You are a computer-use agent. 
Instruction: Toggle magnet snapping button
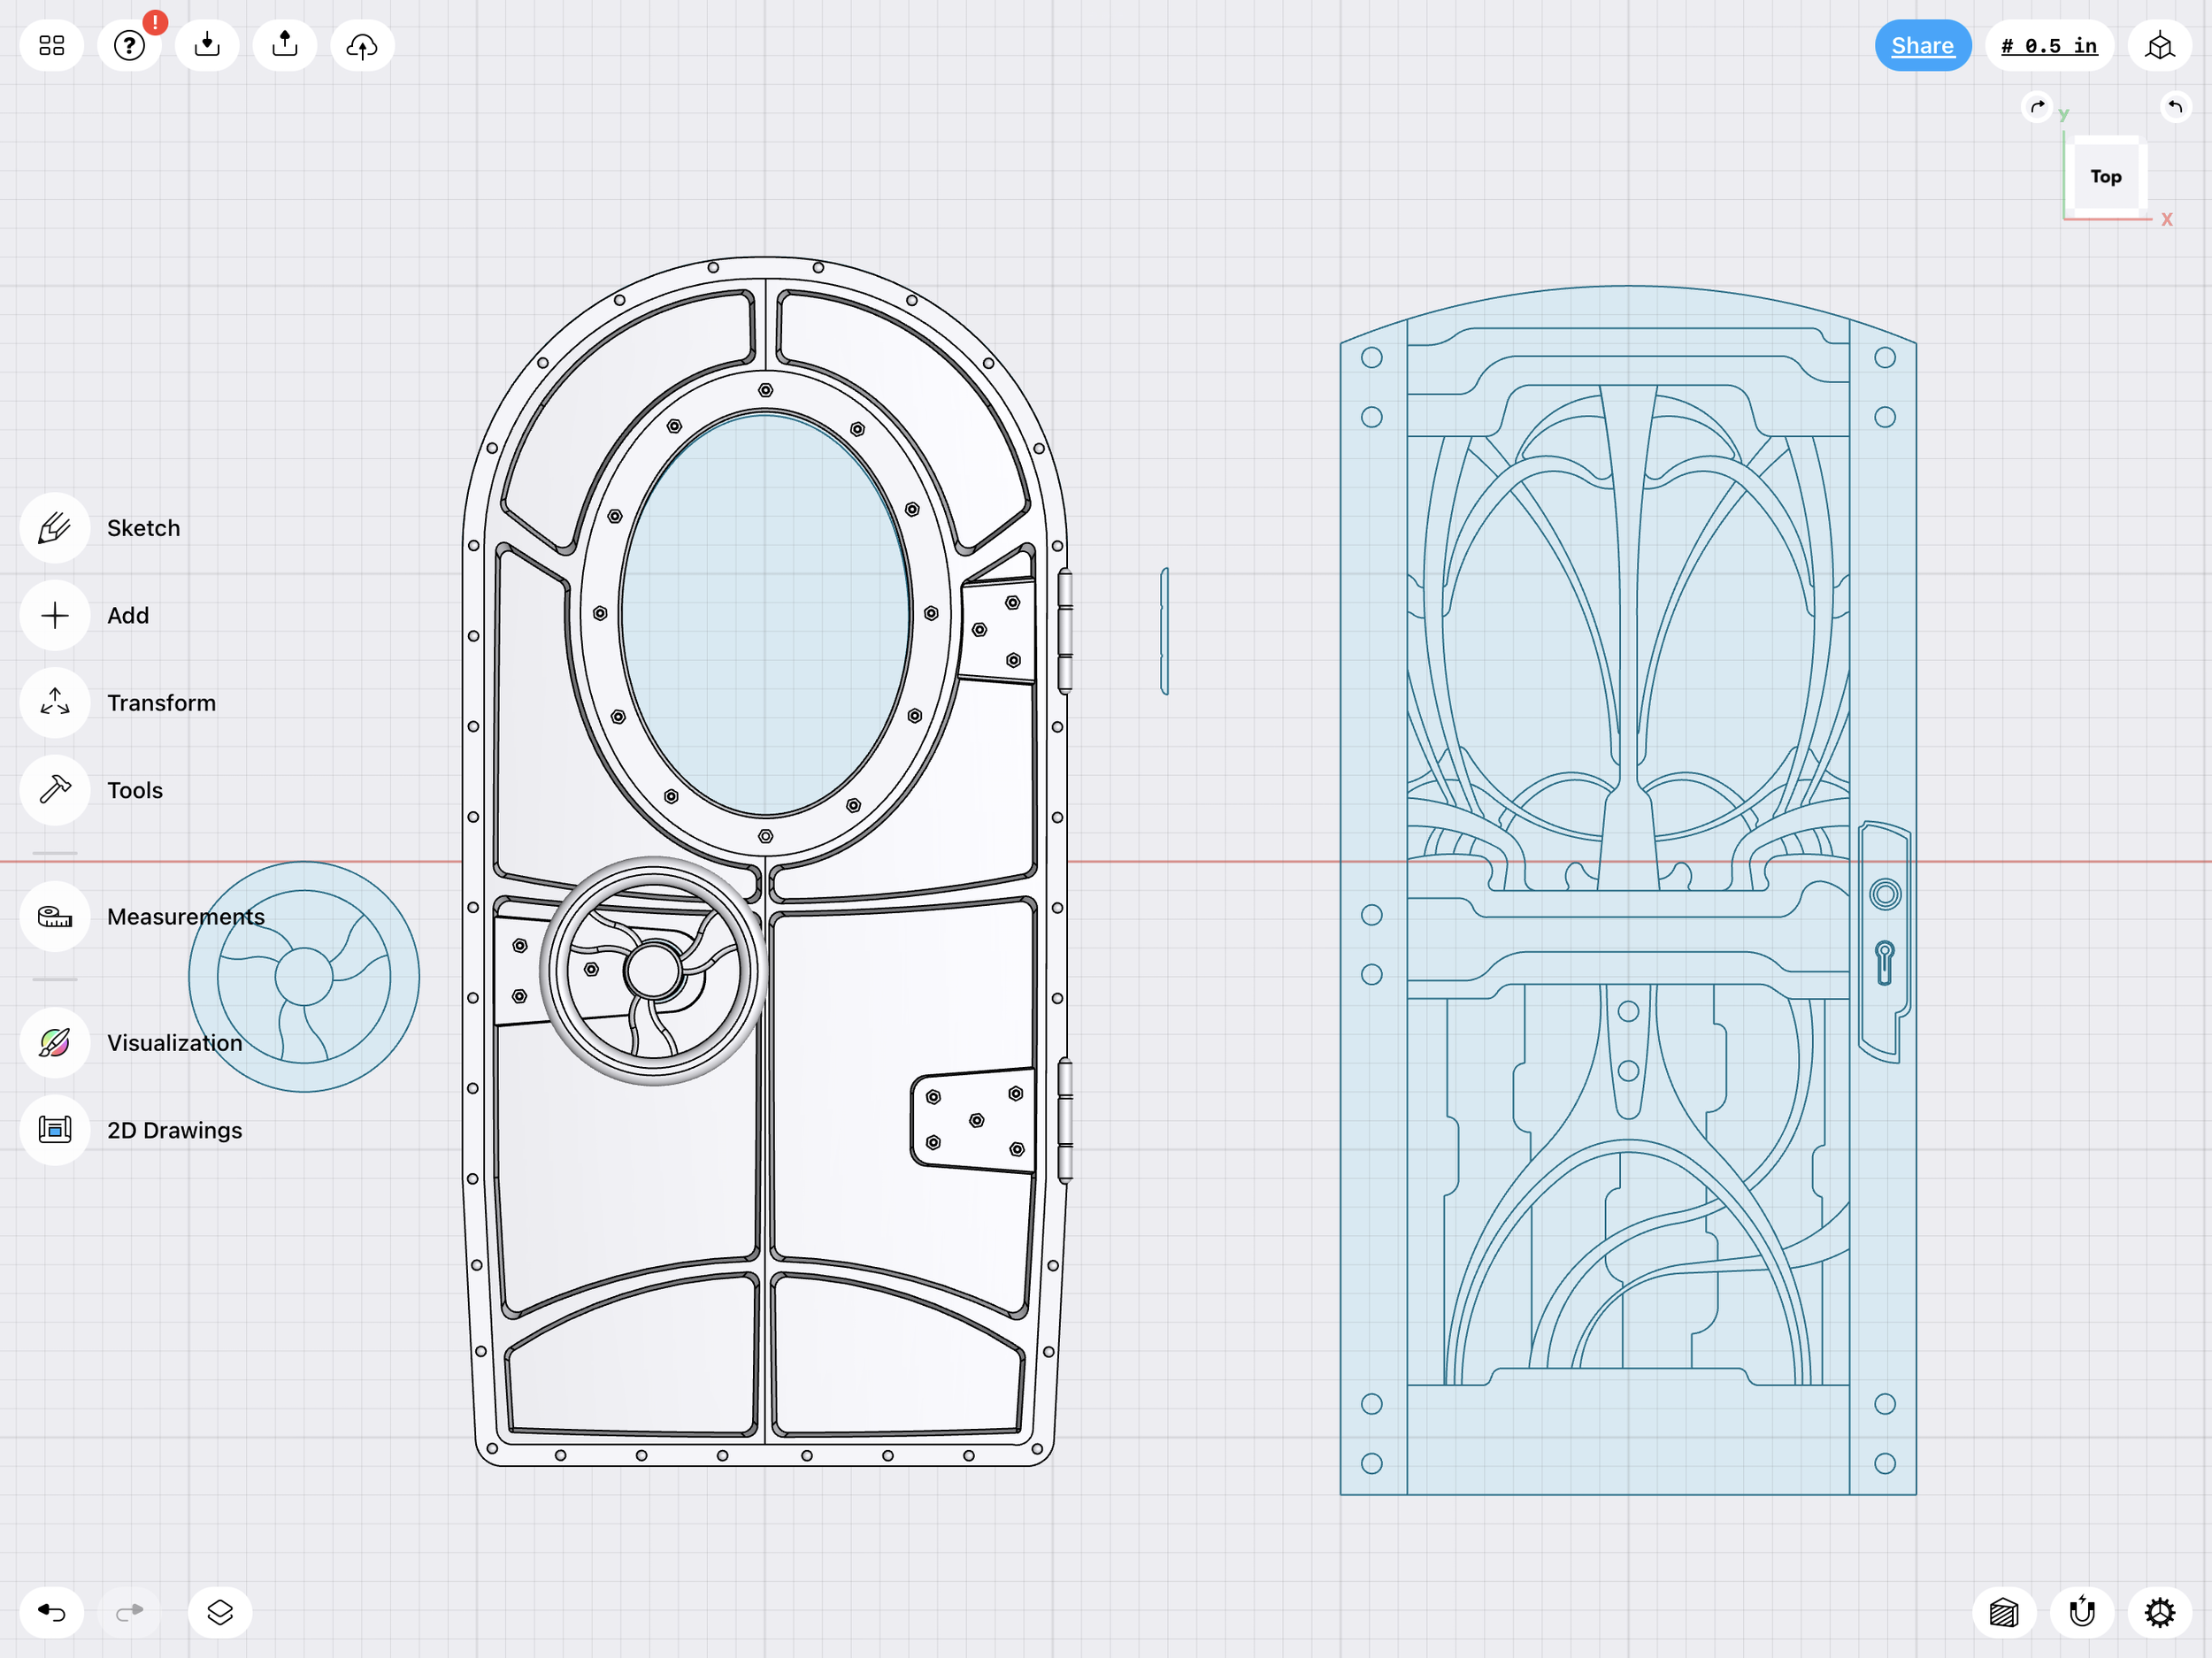[2082, 1612]
